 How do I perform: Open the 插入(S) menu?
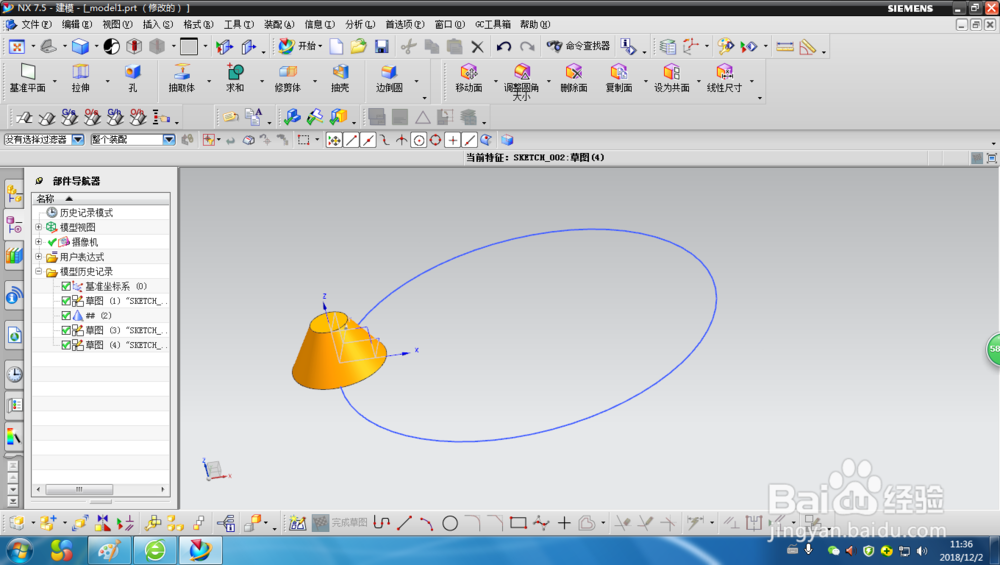(x=158, y=24)
